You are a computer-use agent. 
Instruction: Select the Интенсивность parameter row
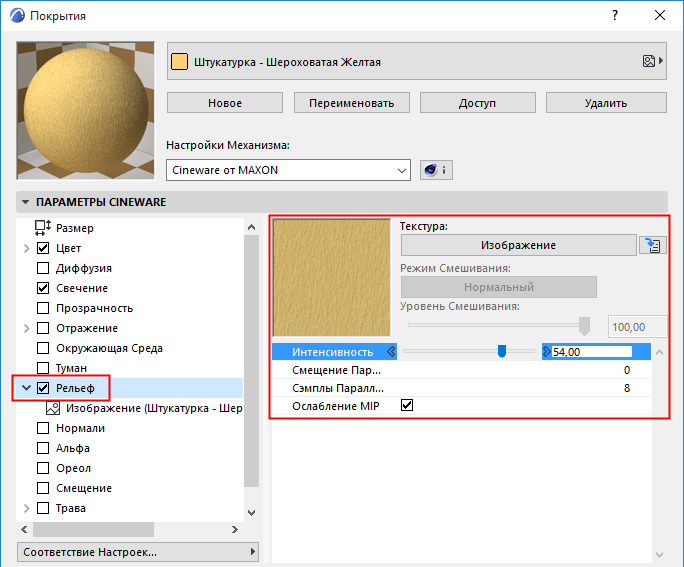click(462, 352)
